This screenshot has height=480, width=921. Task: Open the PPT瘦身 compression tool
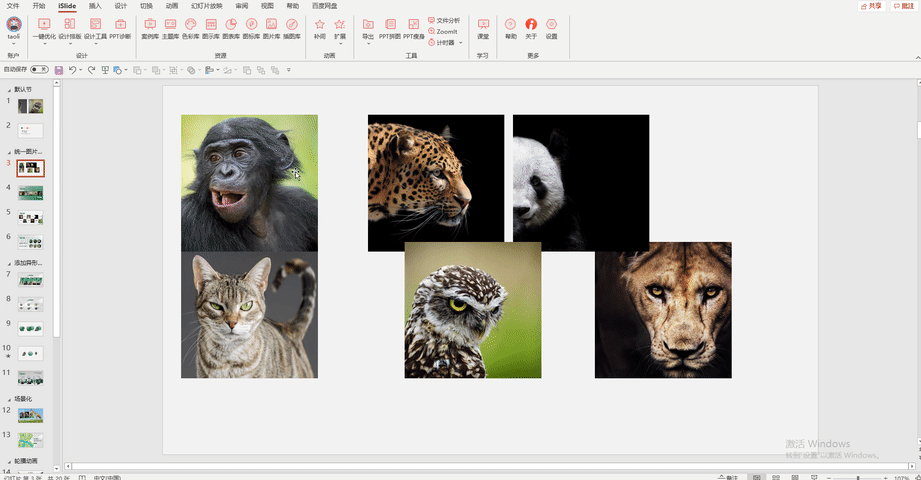(414, 28)
